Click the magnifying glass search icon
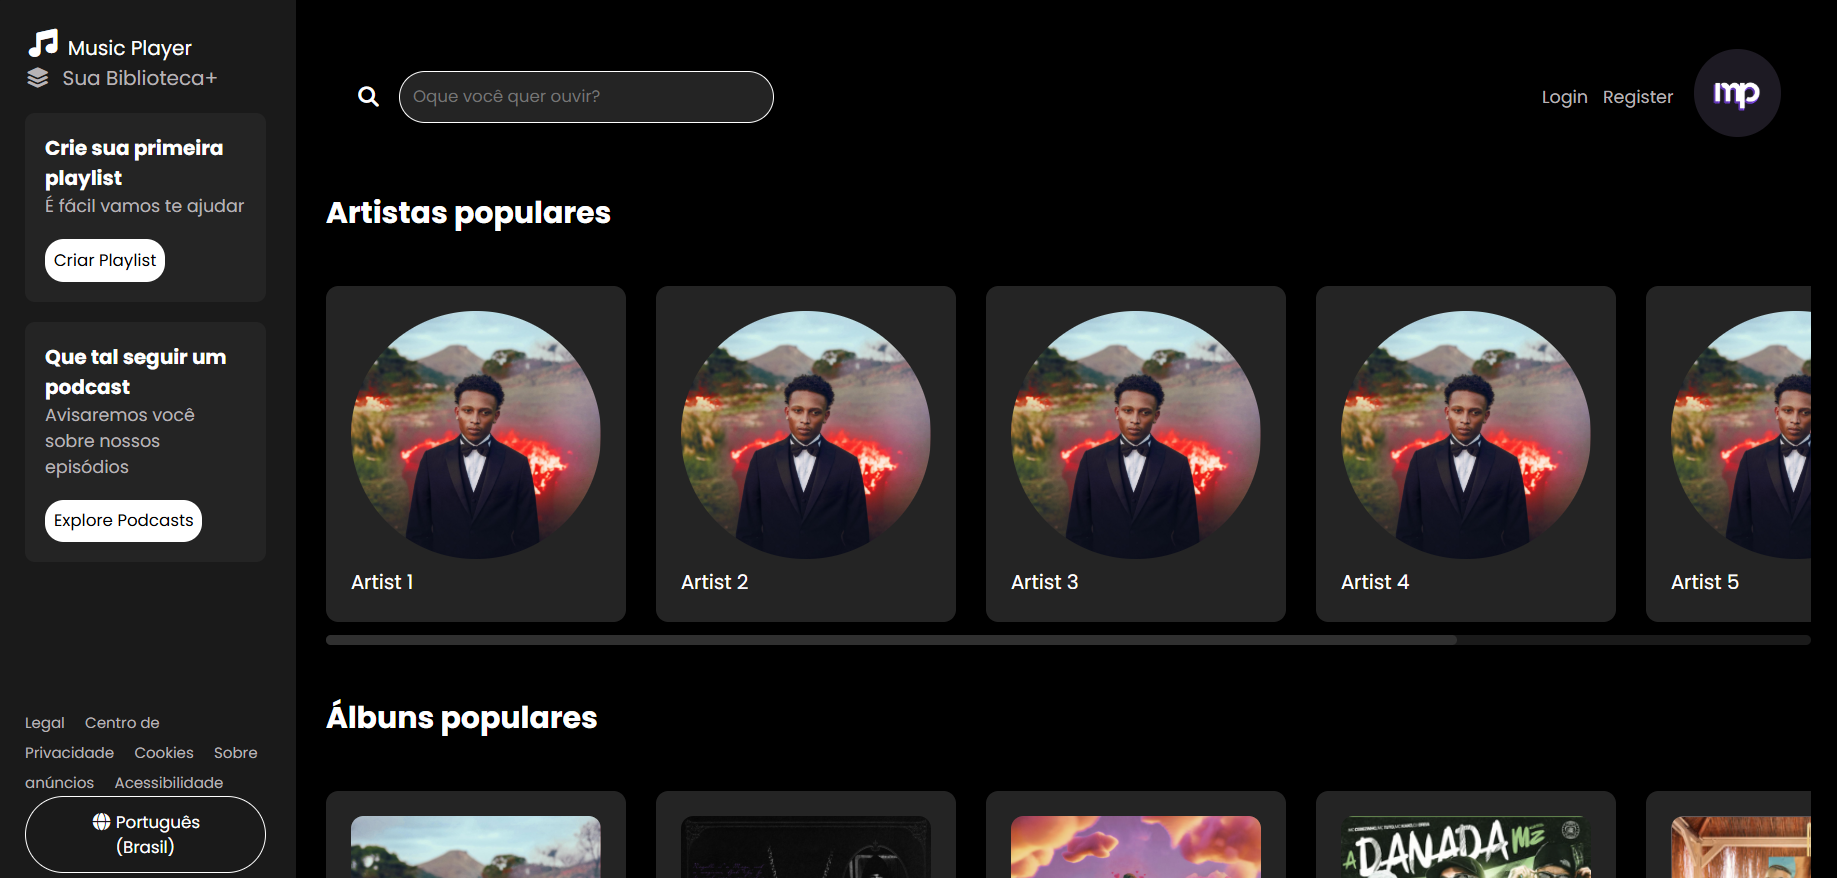 (x=368, y=97)
